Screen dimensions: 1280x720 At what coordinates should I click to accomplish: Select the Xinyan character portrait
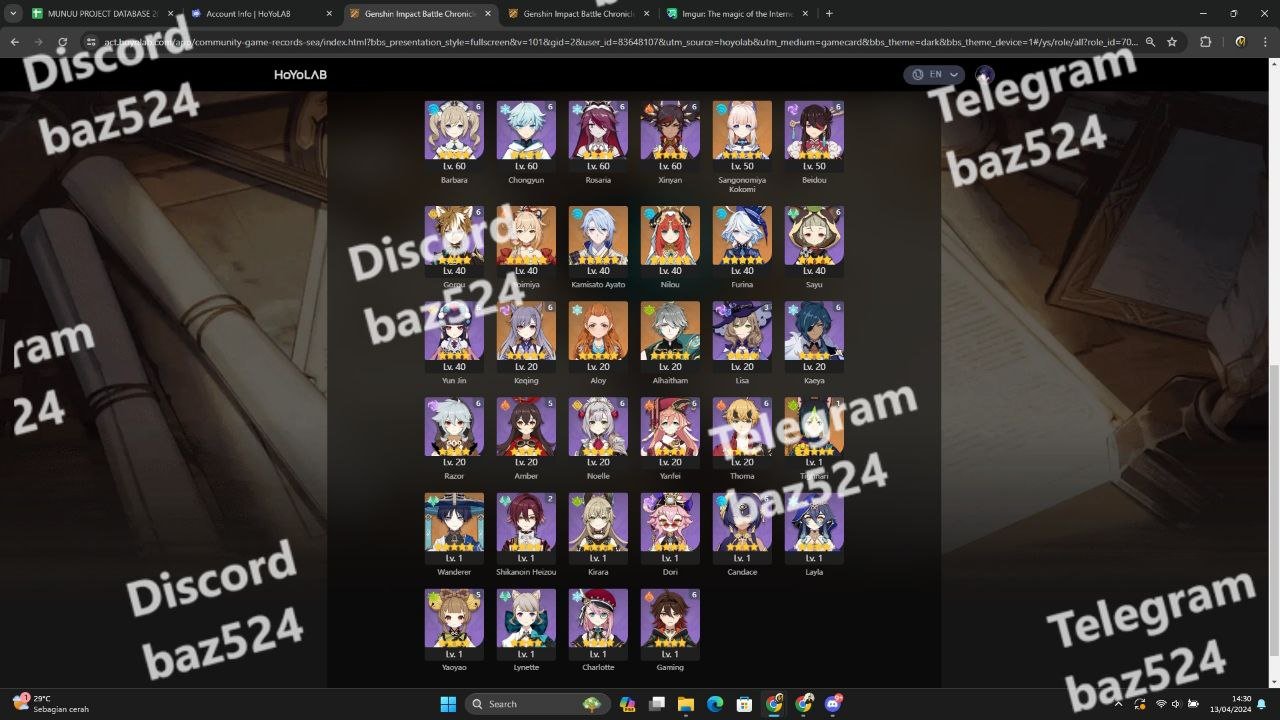pos(670,137)
